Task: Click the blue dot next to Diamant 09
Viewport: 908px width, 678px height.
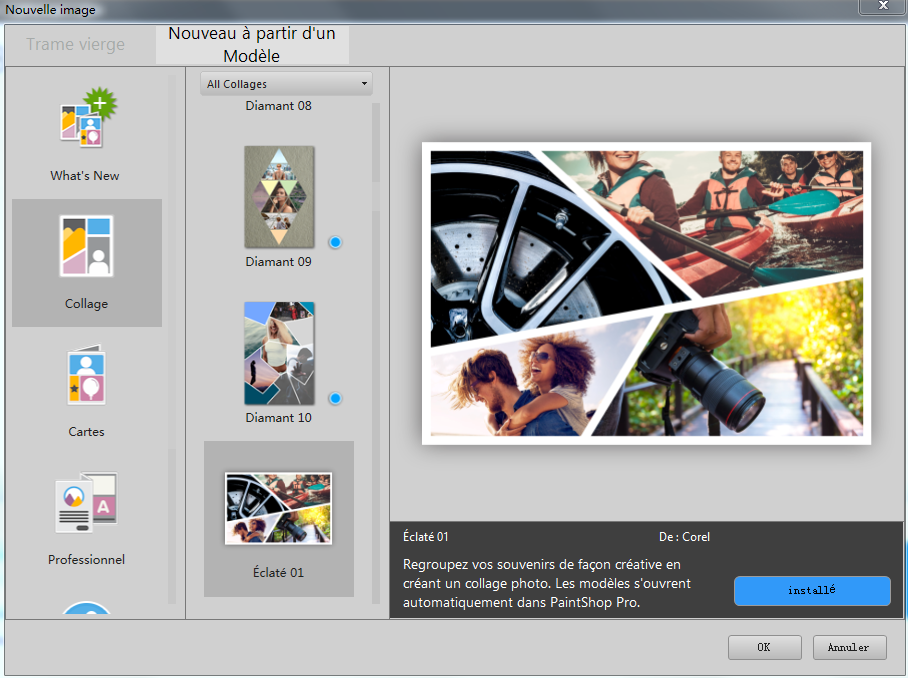Action: tap(335, 242)
